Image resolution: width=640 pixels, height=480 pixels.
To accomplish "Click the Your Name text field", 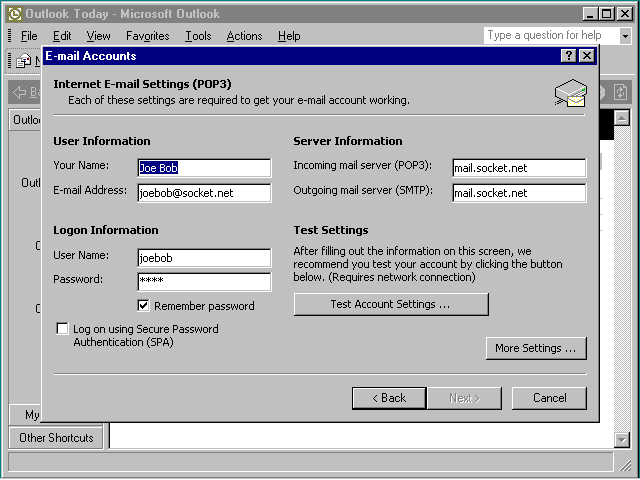I will click(x=203, y=168).
